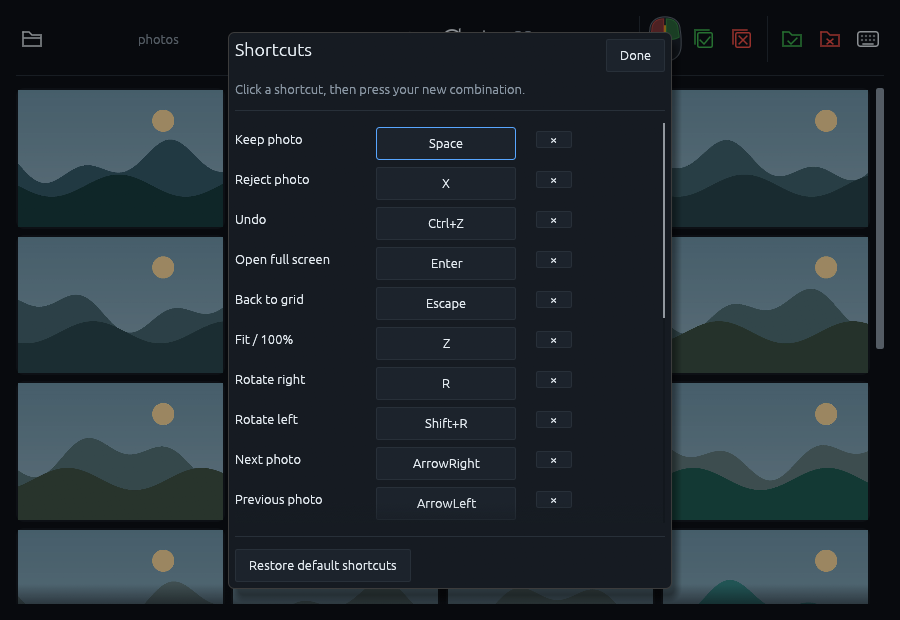The height and width of the screenshot is (620, 900).
Task: Click the mouse-shaped icon behind the dialog
Action: [665, 38]
